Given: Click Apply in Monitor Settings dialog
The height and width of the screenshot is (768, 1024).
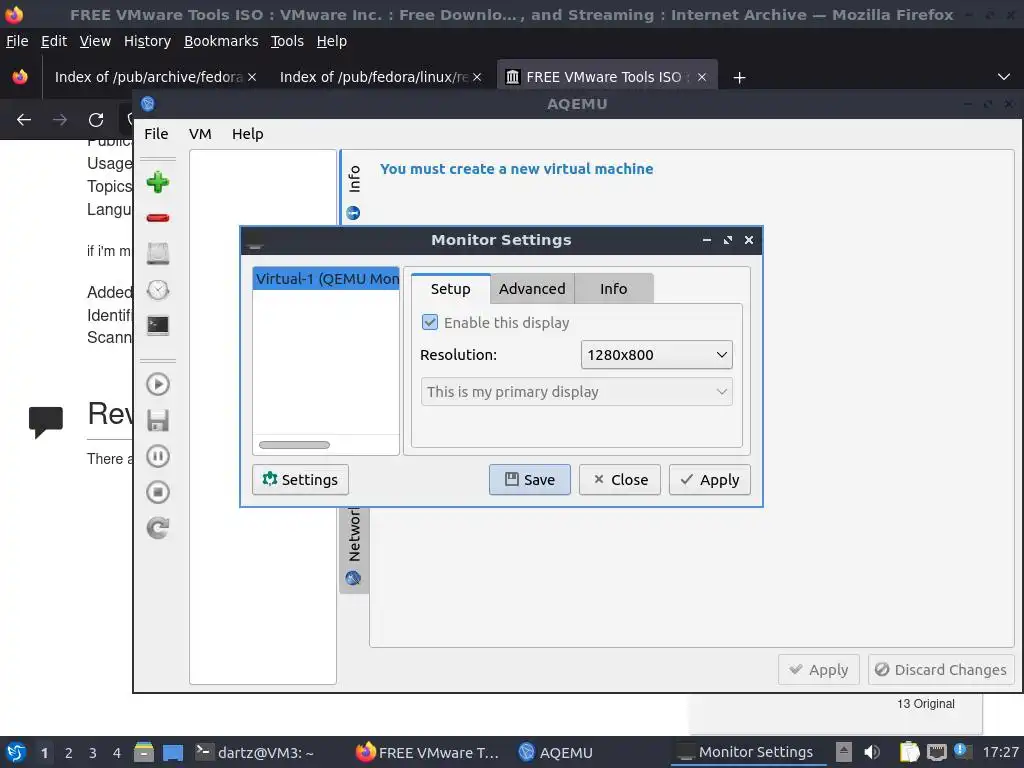Looking at the screenshot, I should 709,479.
